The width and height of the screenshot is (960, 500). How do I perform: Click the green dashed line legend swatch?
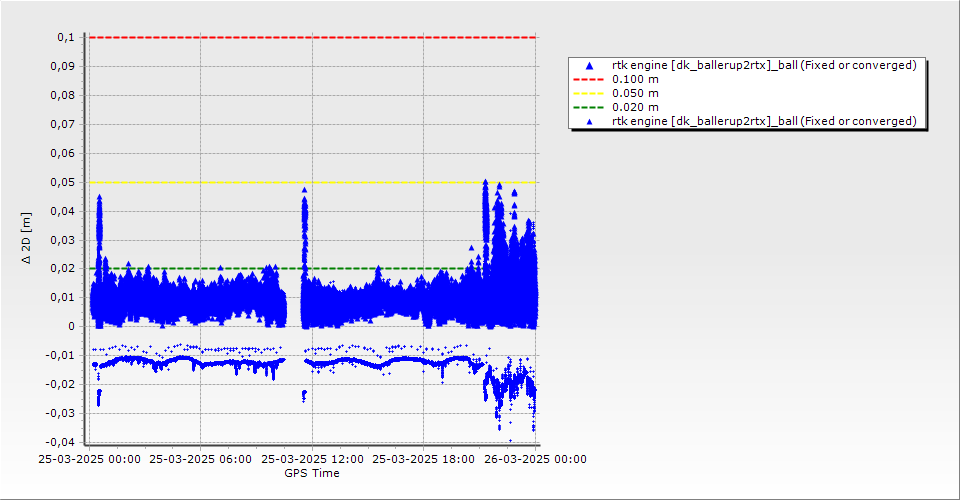coord(588,107)
